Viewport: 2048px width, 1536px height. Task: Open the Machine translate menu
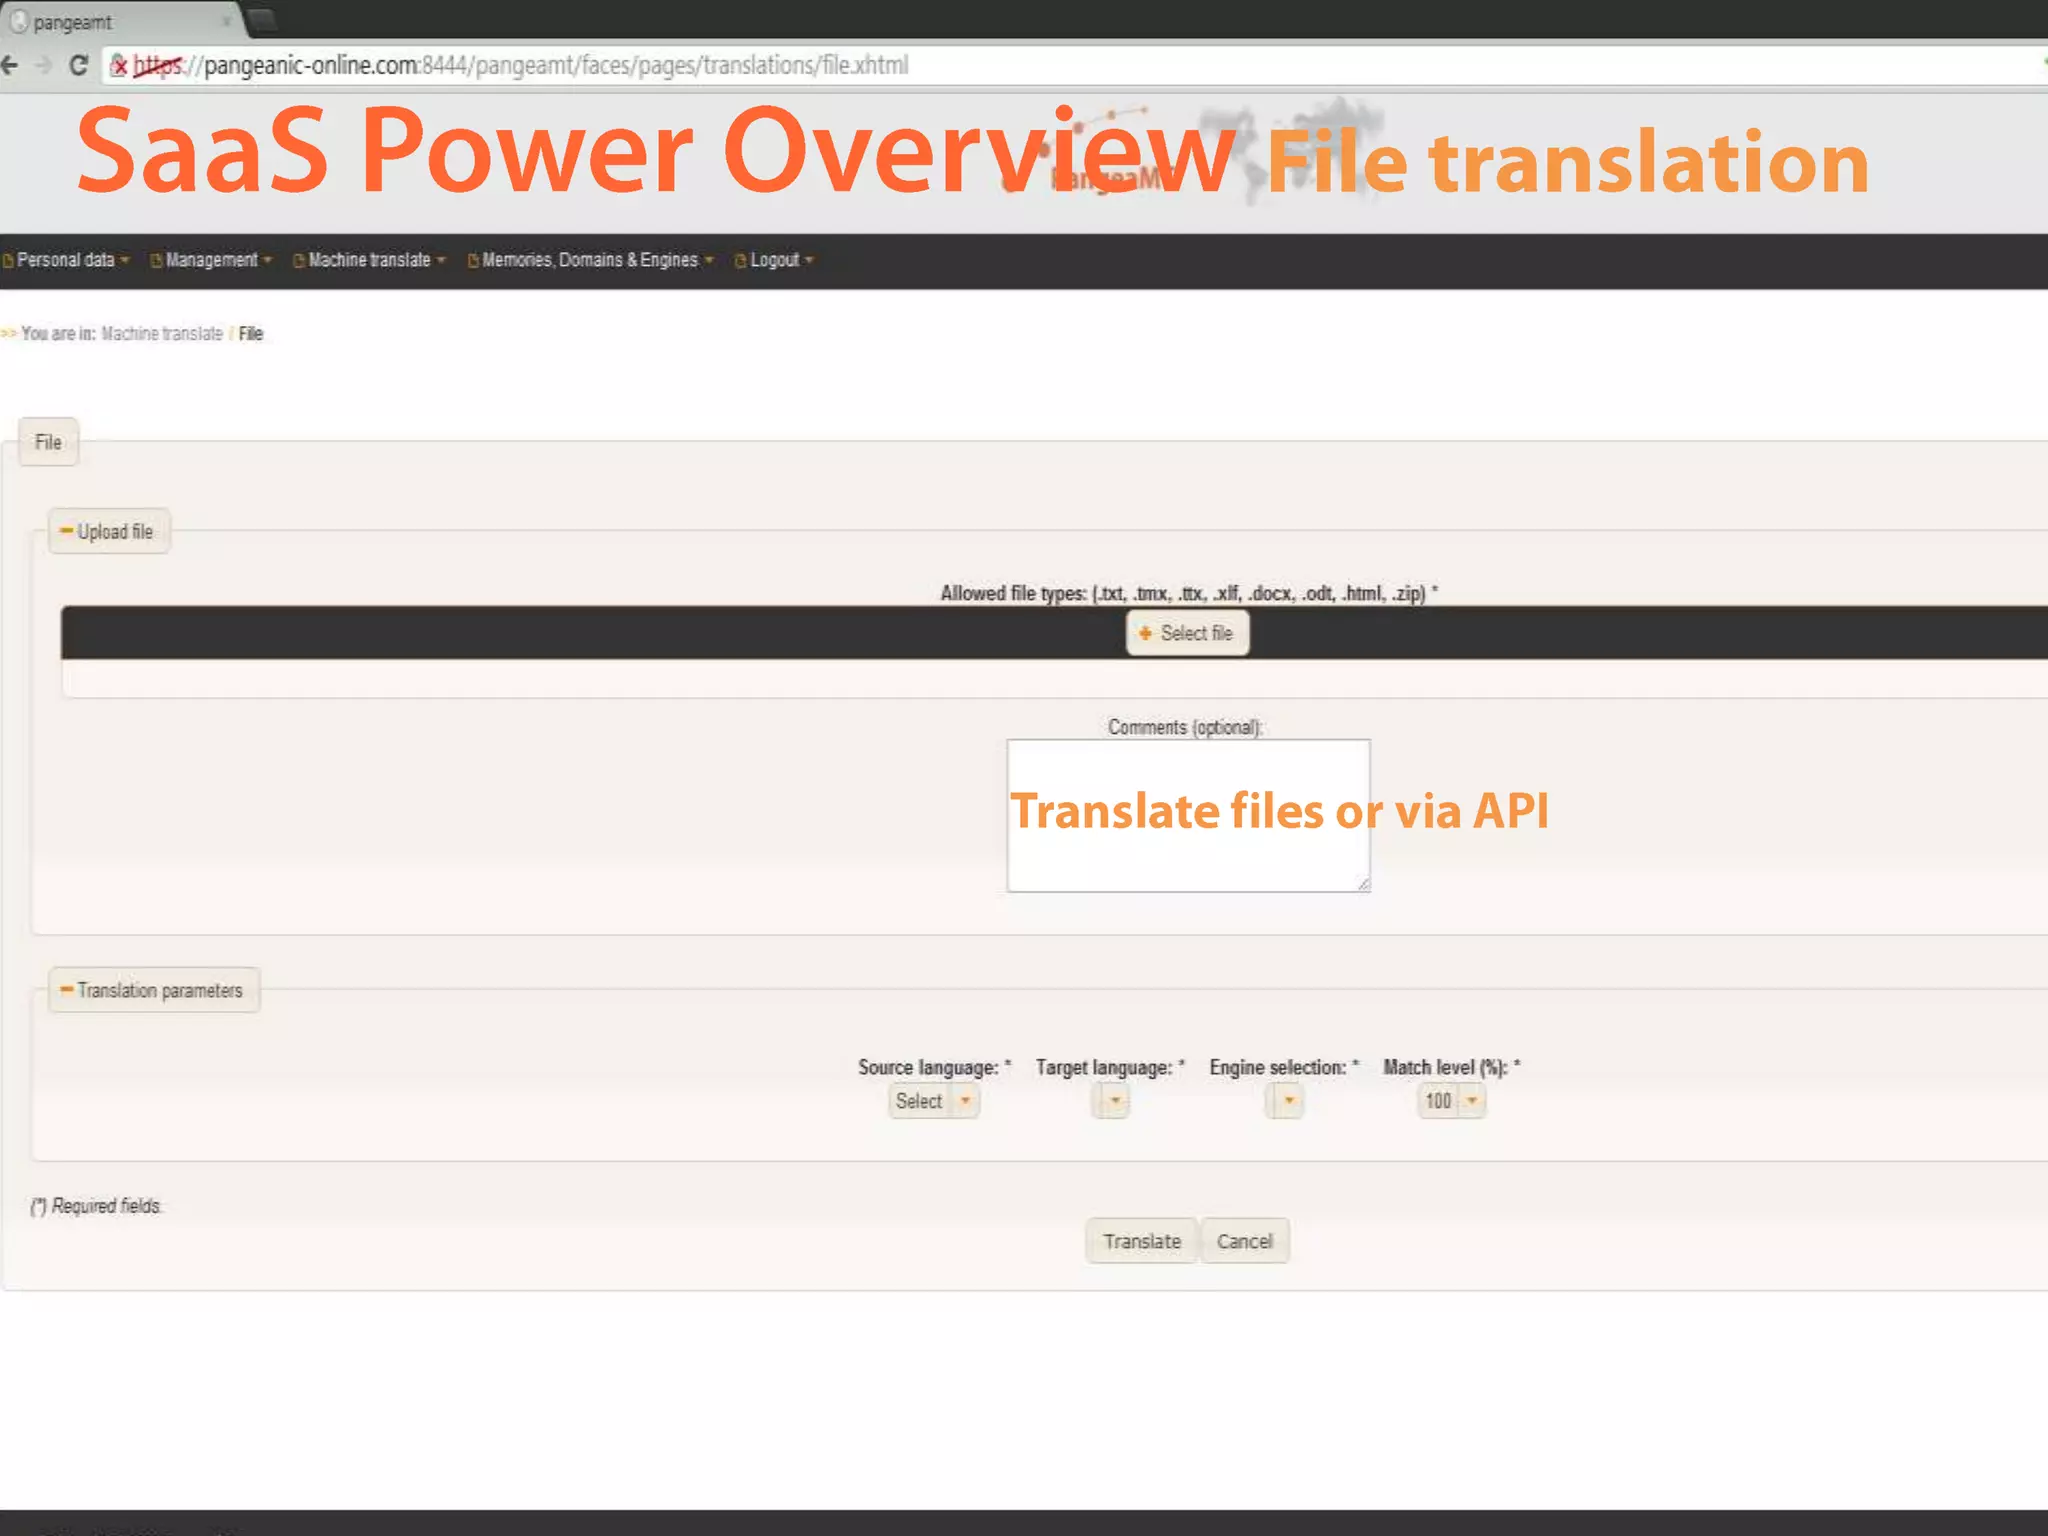[370, 260]
